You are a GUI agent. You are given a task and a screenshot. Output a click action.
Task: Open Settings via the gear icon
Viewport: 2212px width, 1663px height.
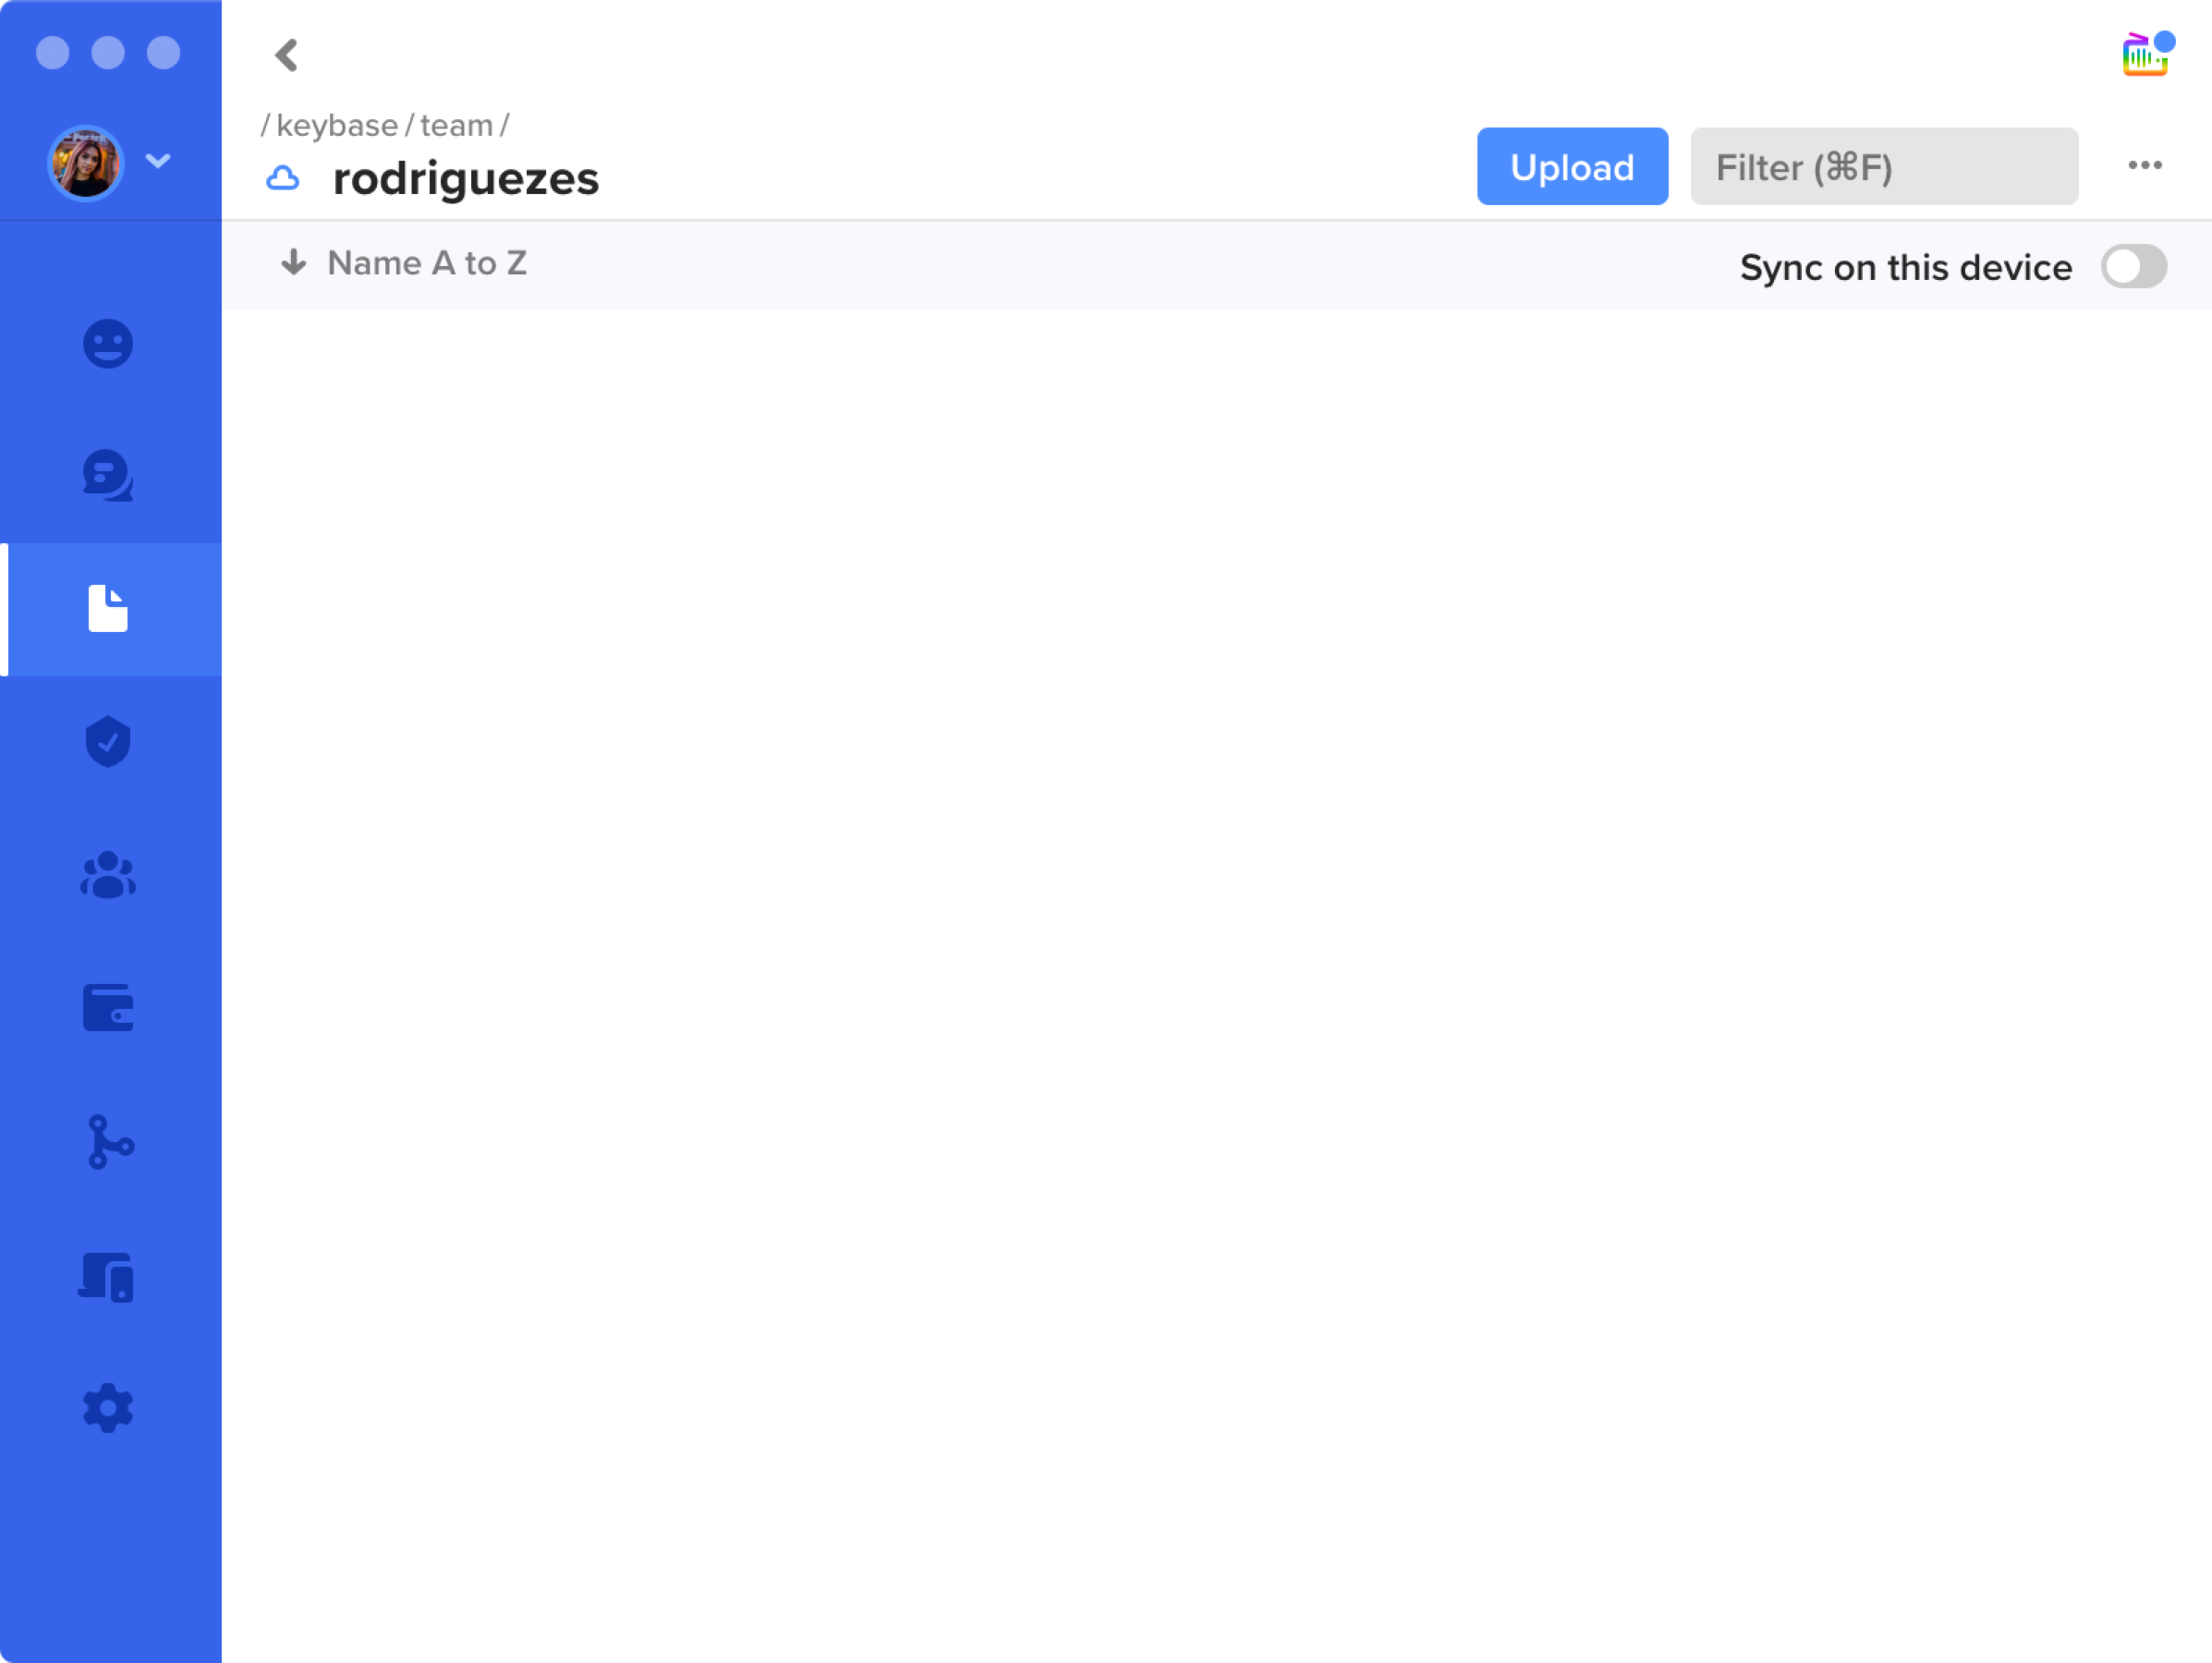[108, 1408]
